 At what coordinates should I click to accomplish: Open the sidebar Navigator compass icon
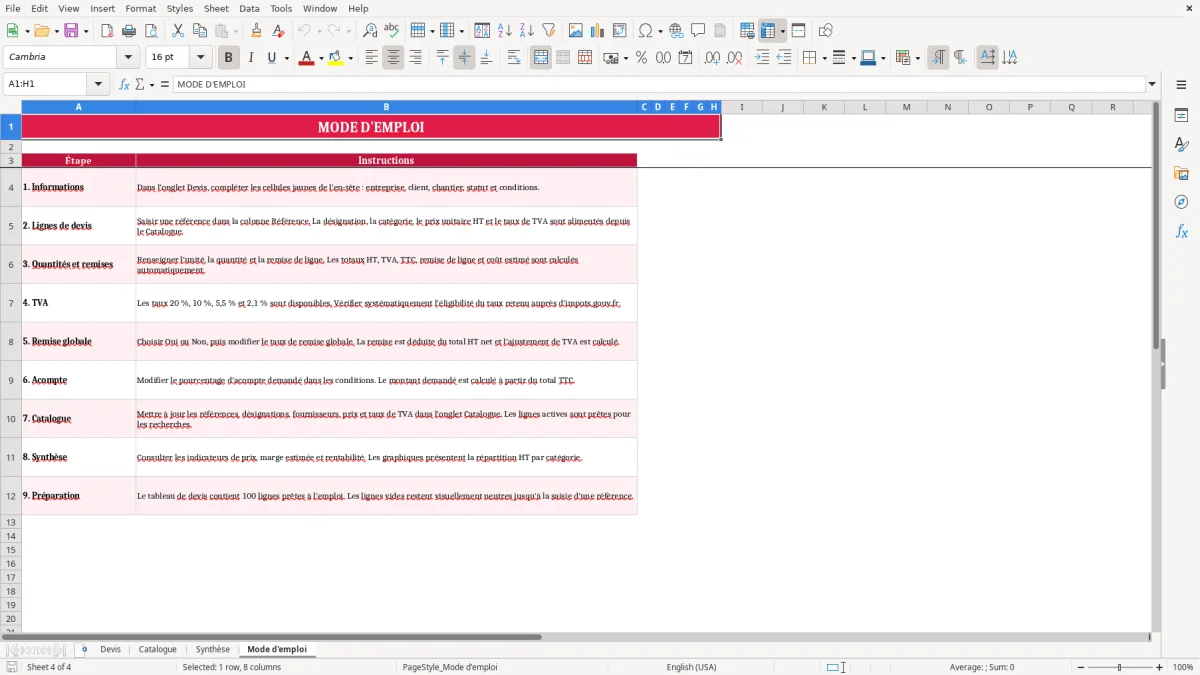point(1181,203)
